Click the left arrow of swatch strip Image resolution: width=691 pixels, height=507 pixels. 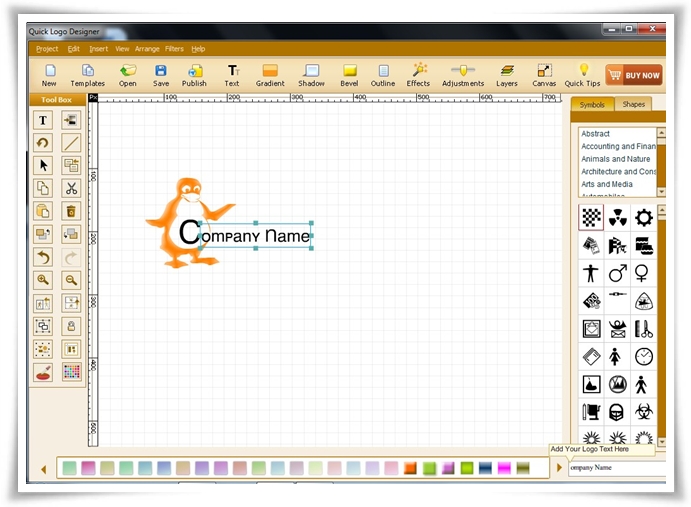[44, 469]
